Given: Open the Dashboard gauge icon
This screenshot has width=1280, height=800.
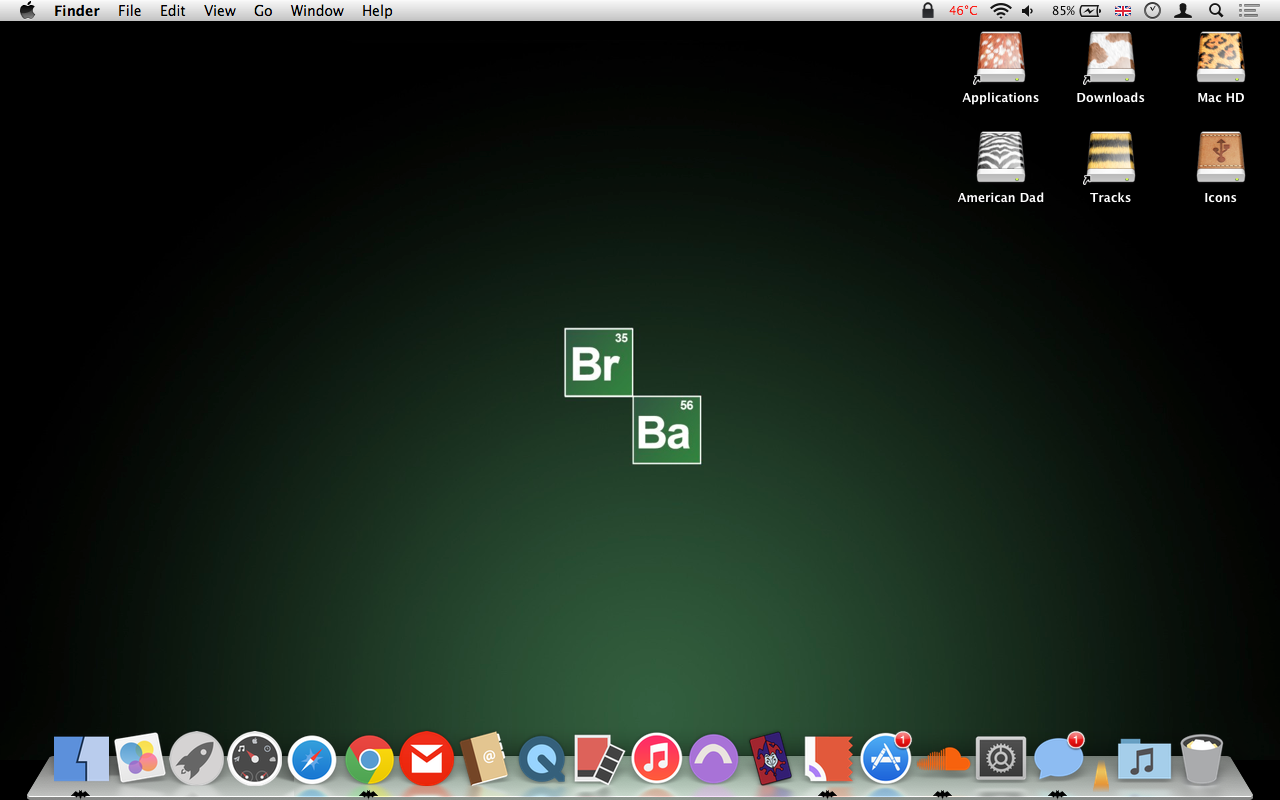Looking at the screenshot, I should point(254,759).
